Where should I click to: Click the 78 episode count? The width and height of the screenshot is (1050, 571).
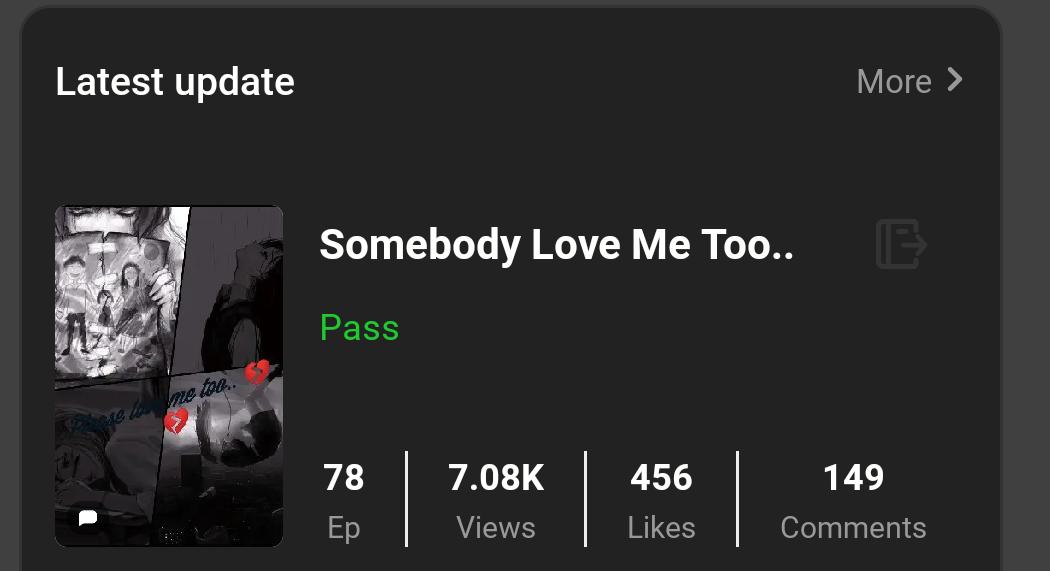coord(344,478)
